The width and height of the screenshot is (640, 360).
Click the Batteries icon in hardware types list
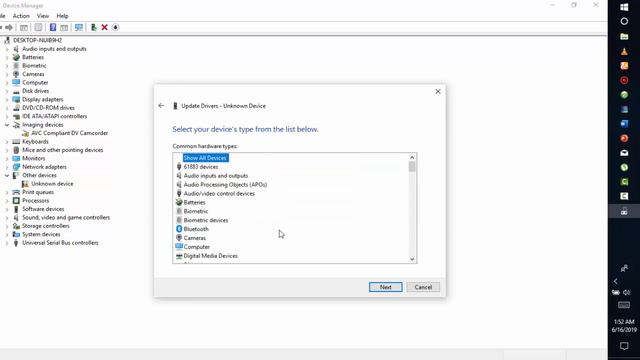pos(179,202)
